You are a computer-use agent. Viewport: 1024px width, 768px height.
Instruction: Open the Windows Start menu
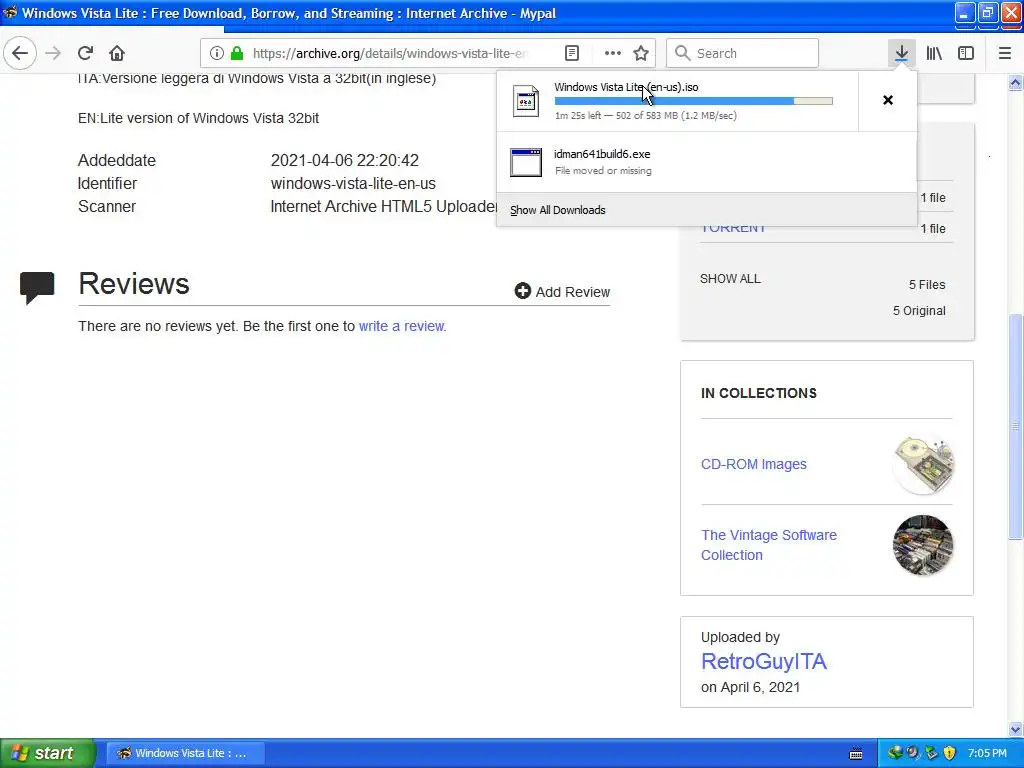(47, 753)
